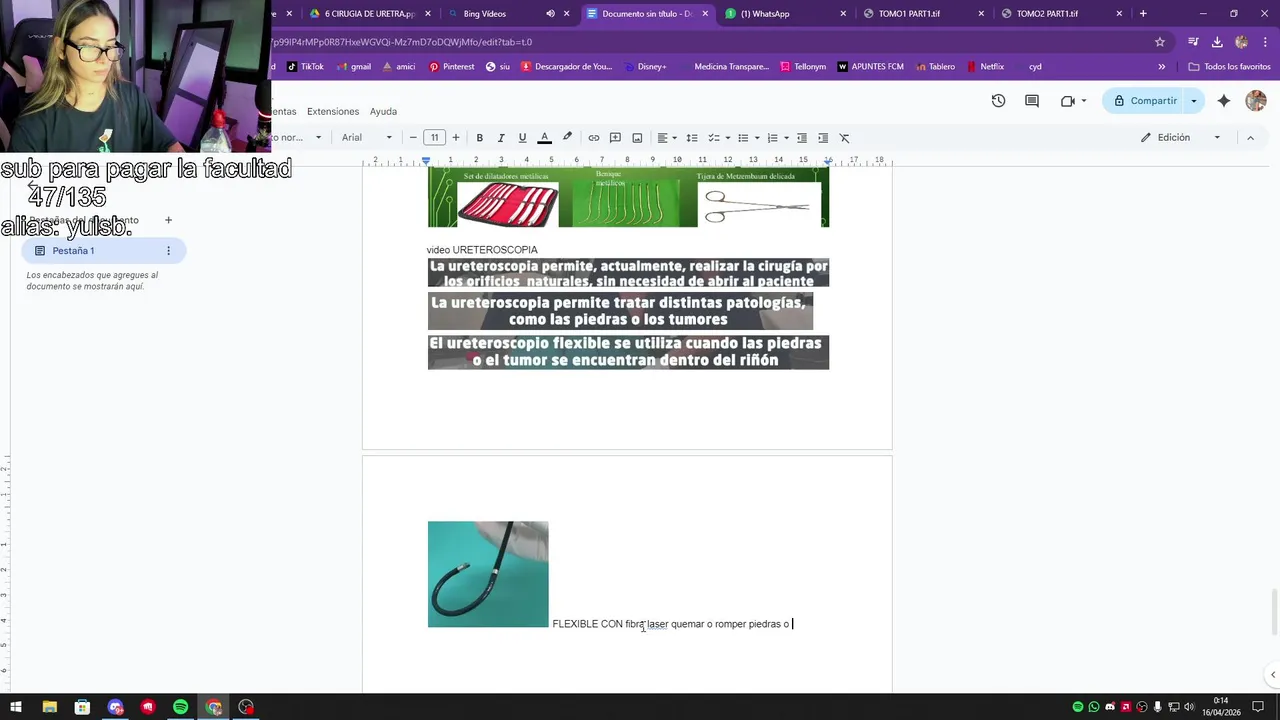Expand the numbered list style arrow
This screenshot has width=1280, height=720.
coord(787,138)
